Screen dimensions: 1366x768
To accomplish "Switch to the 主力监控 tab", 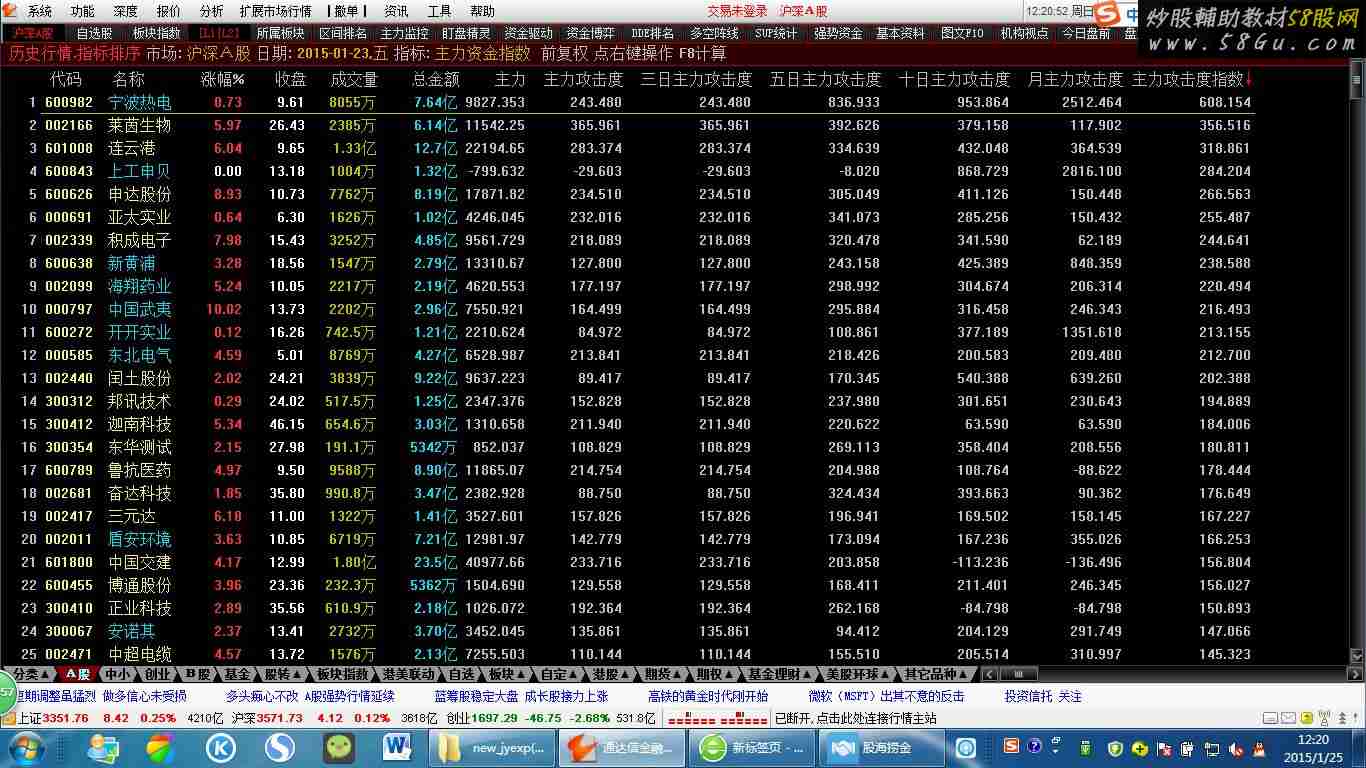I will click(x=404, y=33).
